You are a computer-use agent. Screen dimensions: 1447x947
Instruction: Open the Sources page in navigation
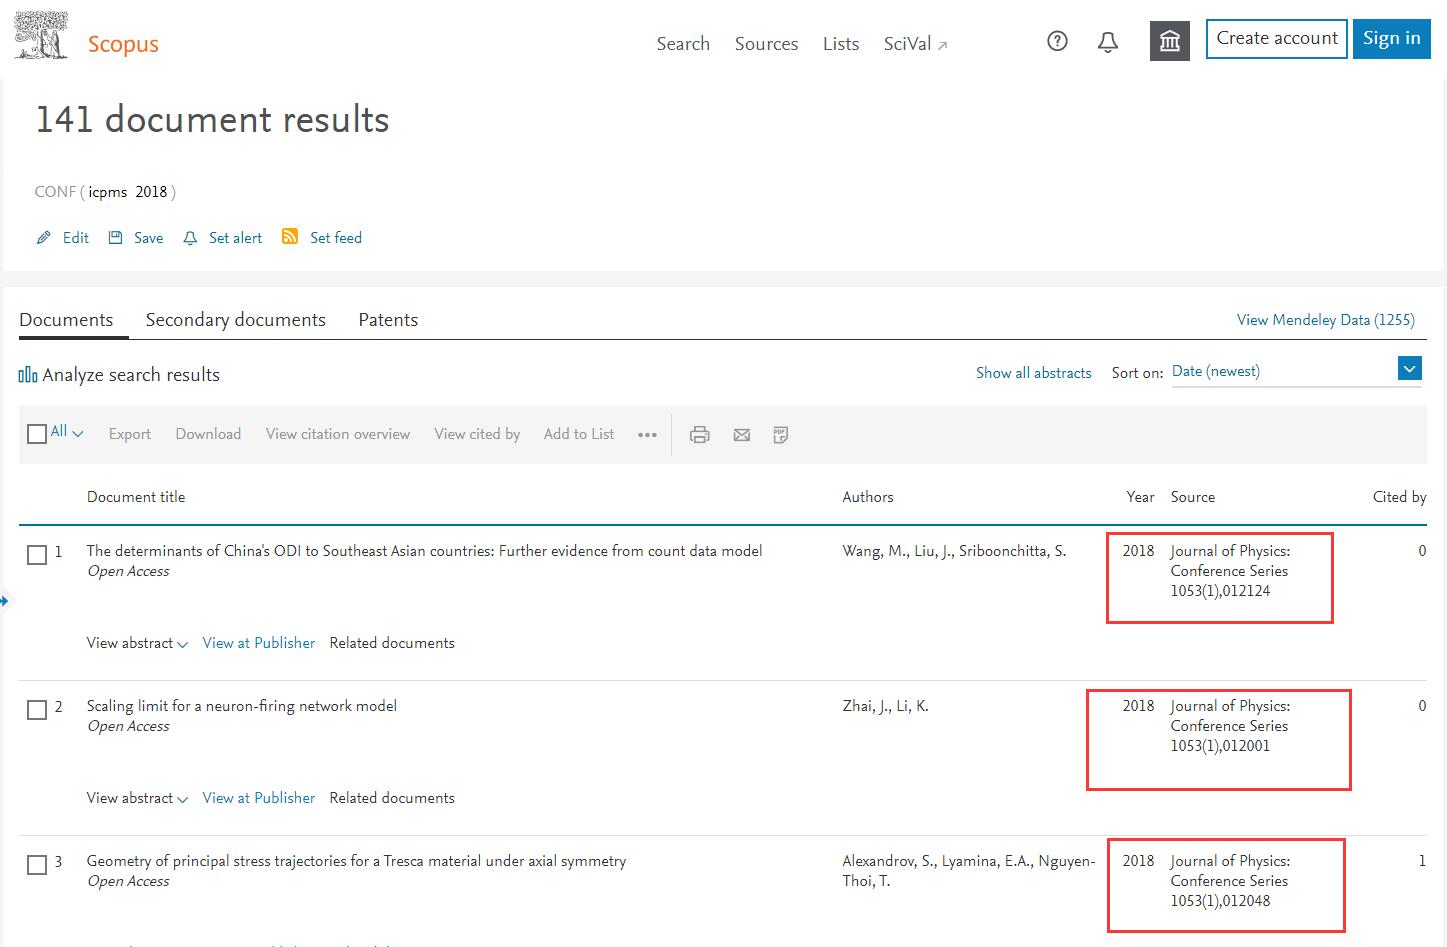pos(766,44)
